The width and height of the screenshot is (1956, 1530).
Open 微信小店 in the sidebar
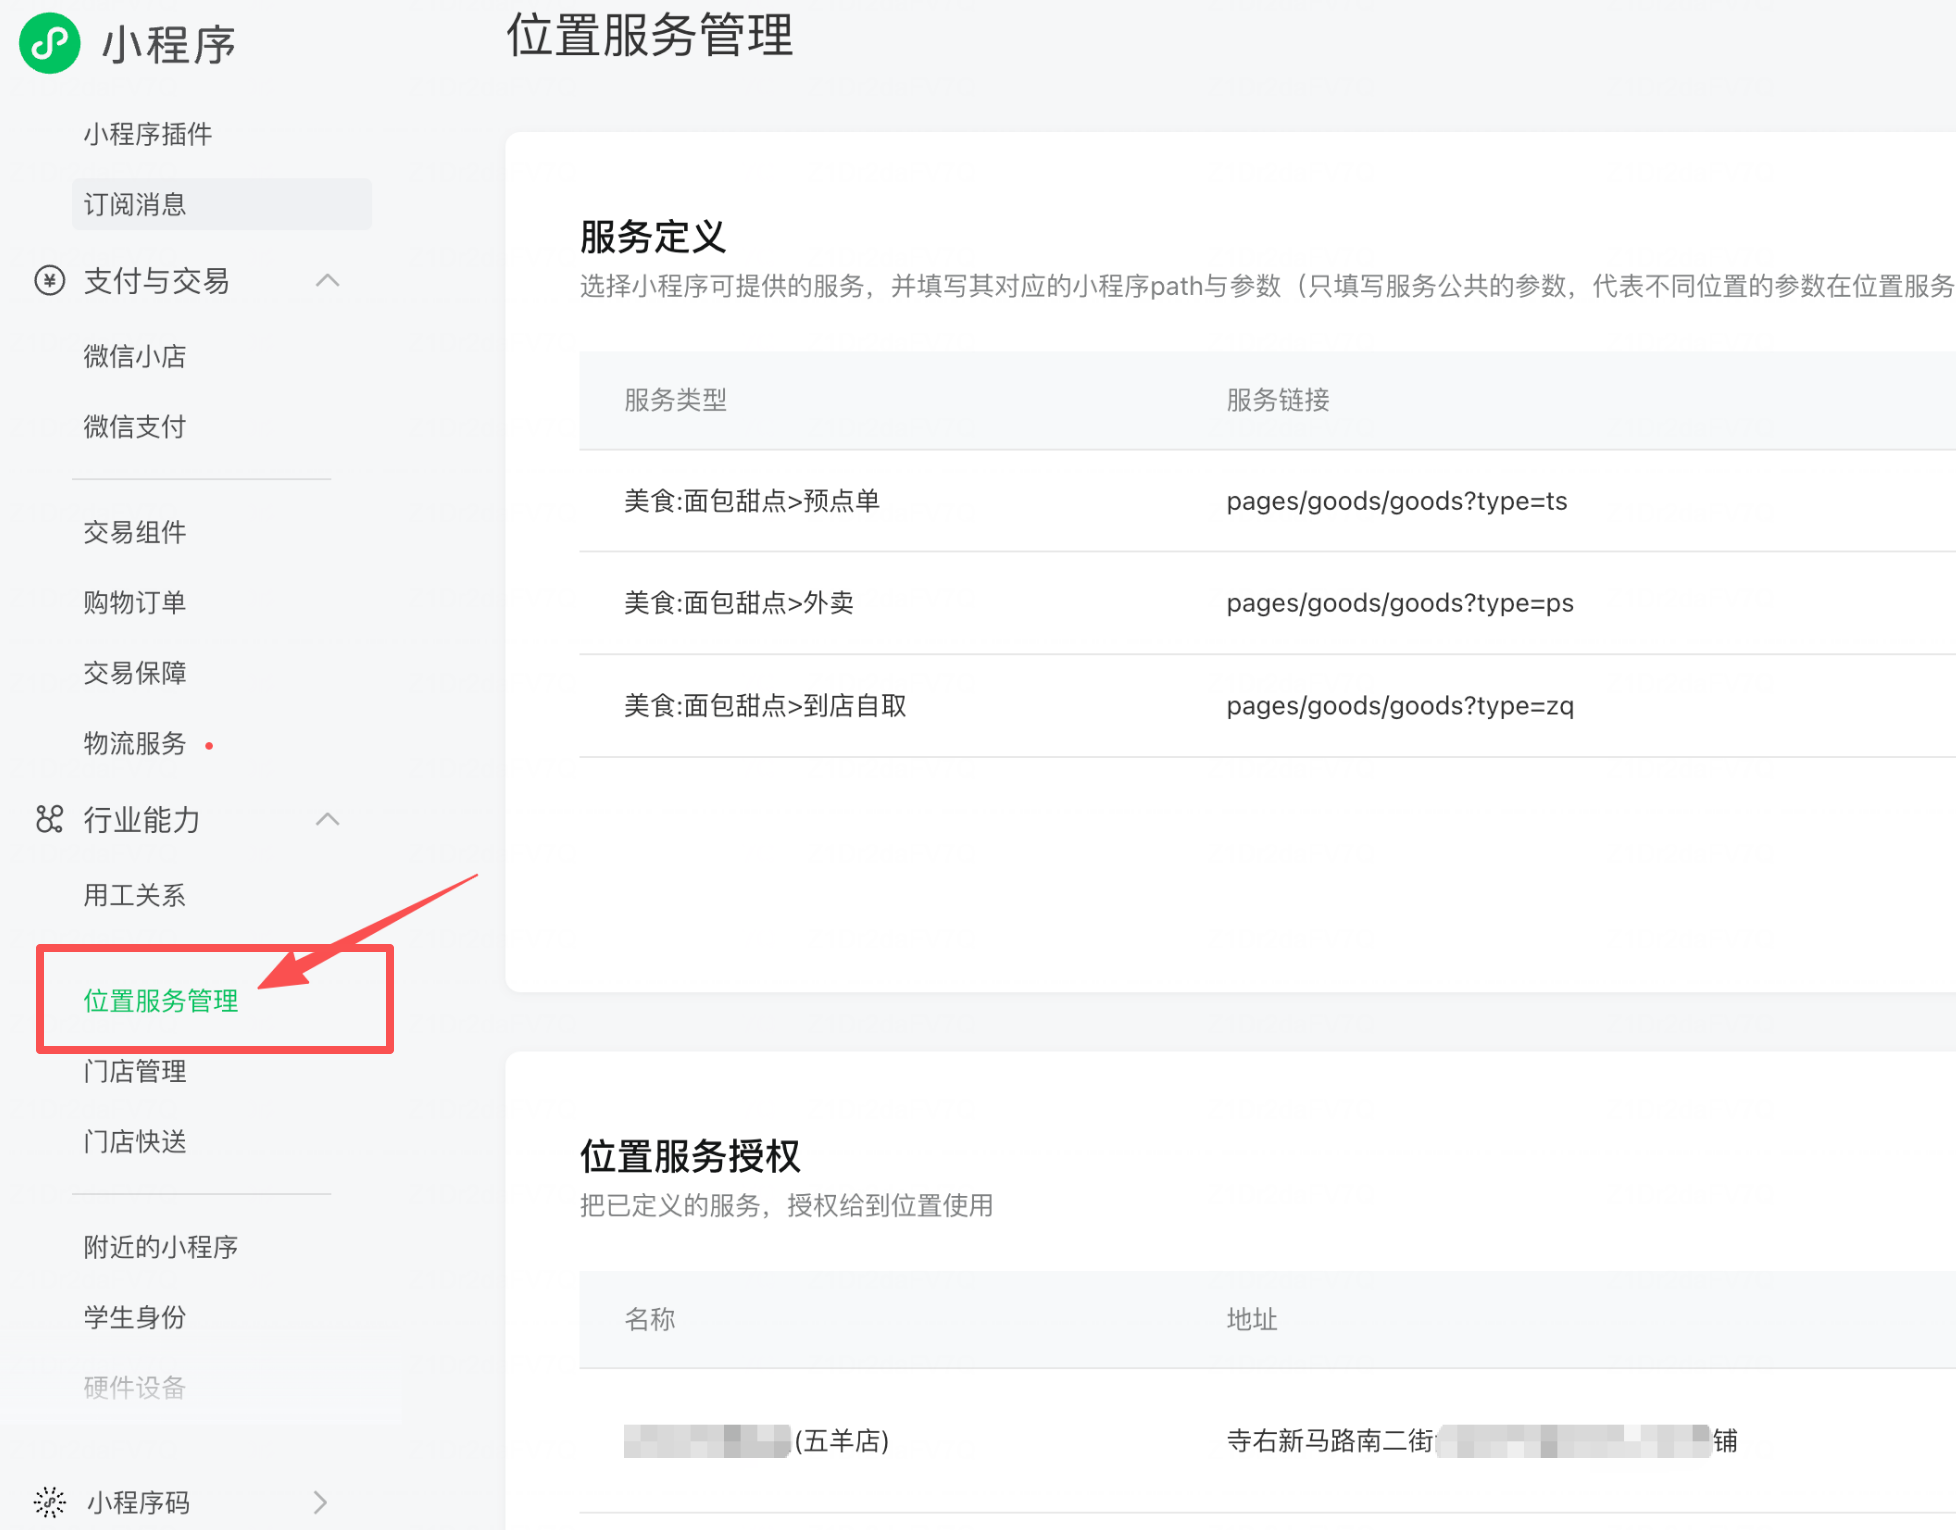tap(135, 356)
